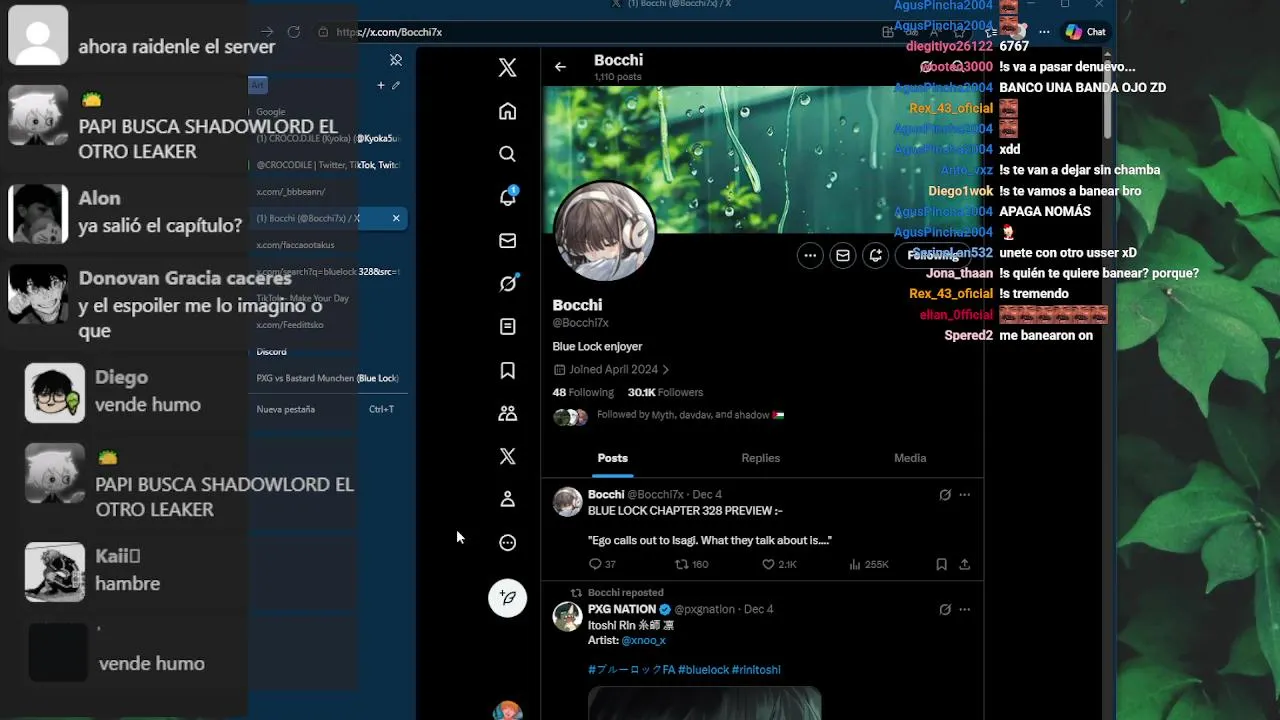
Task: Open PXG NATION avatar in reposted post
Action: tap(568, 616)
